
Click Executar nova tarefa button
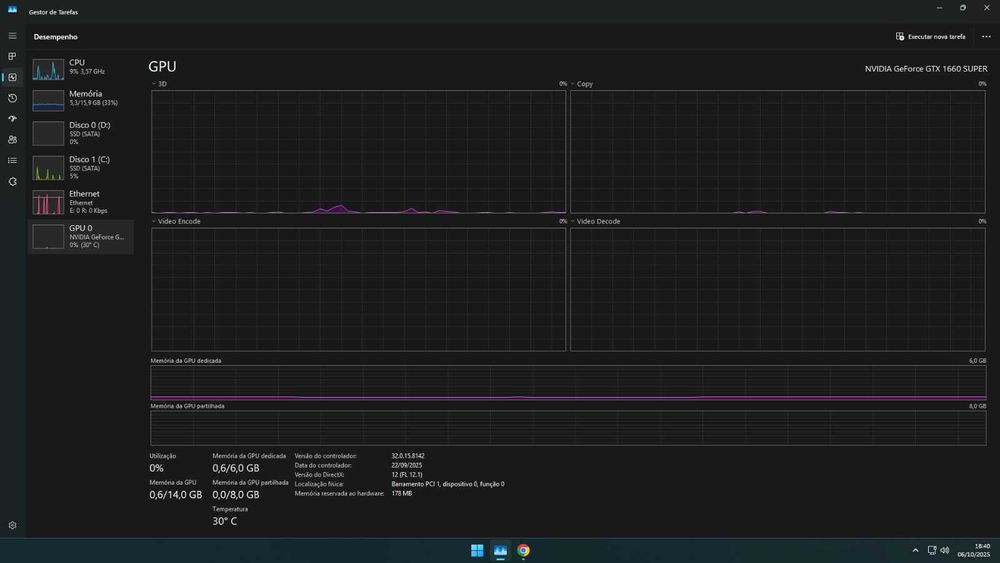pyautogui.click(x=930, y=36)
